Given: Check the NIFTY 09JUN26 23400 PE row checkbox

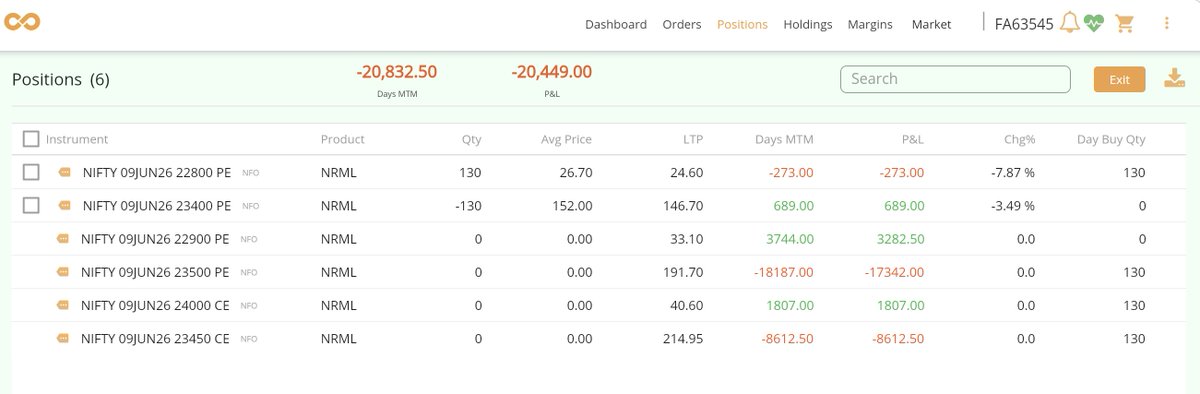Looking at the screenshot, I should point(31,205).
